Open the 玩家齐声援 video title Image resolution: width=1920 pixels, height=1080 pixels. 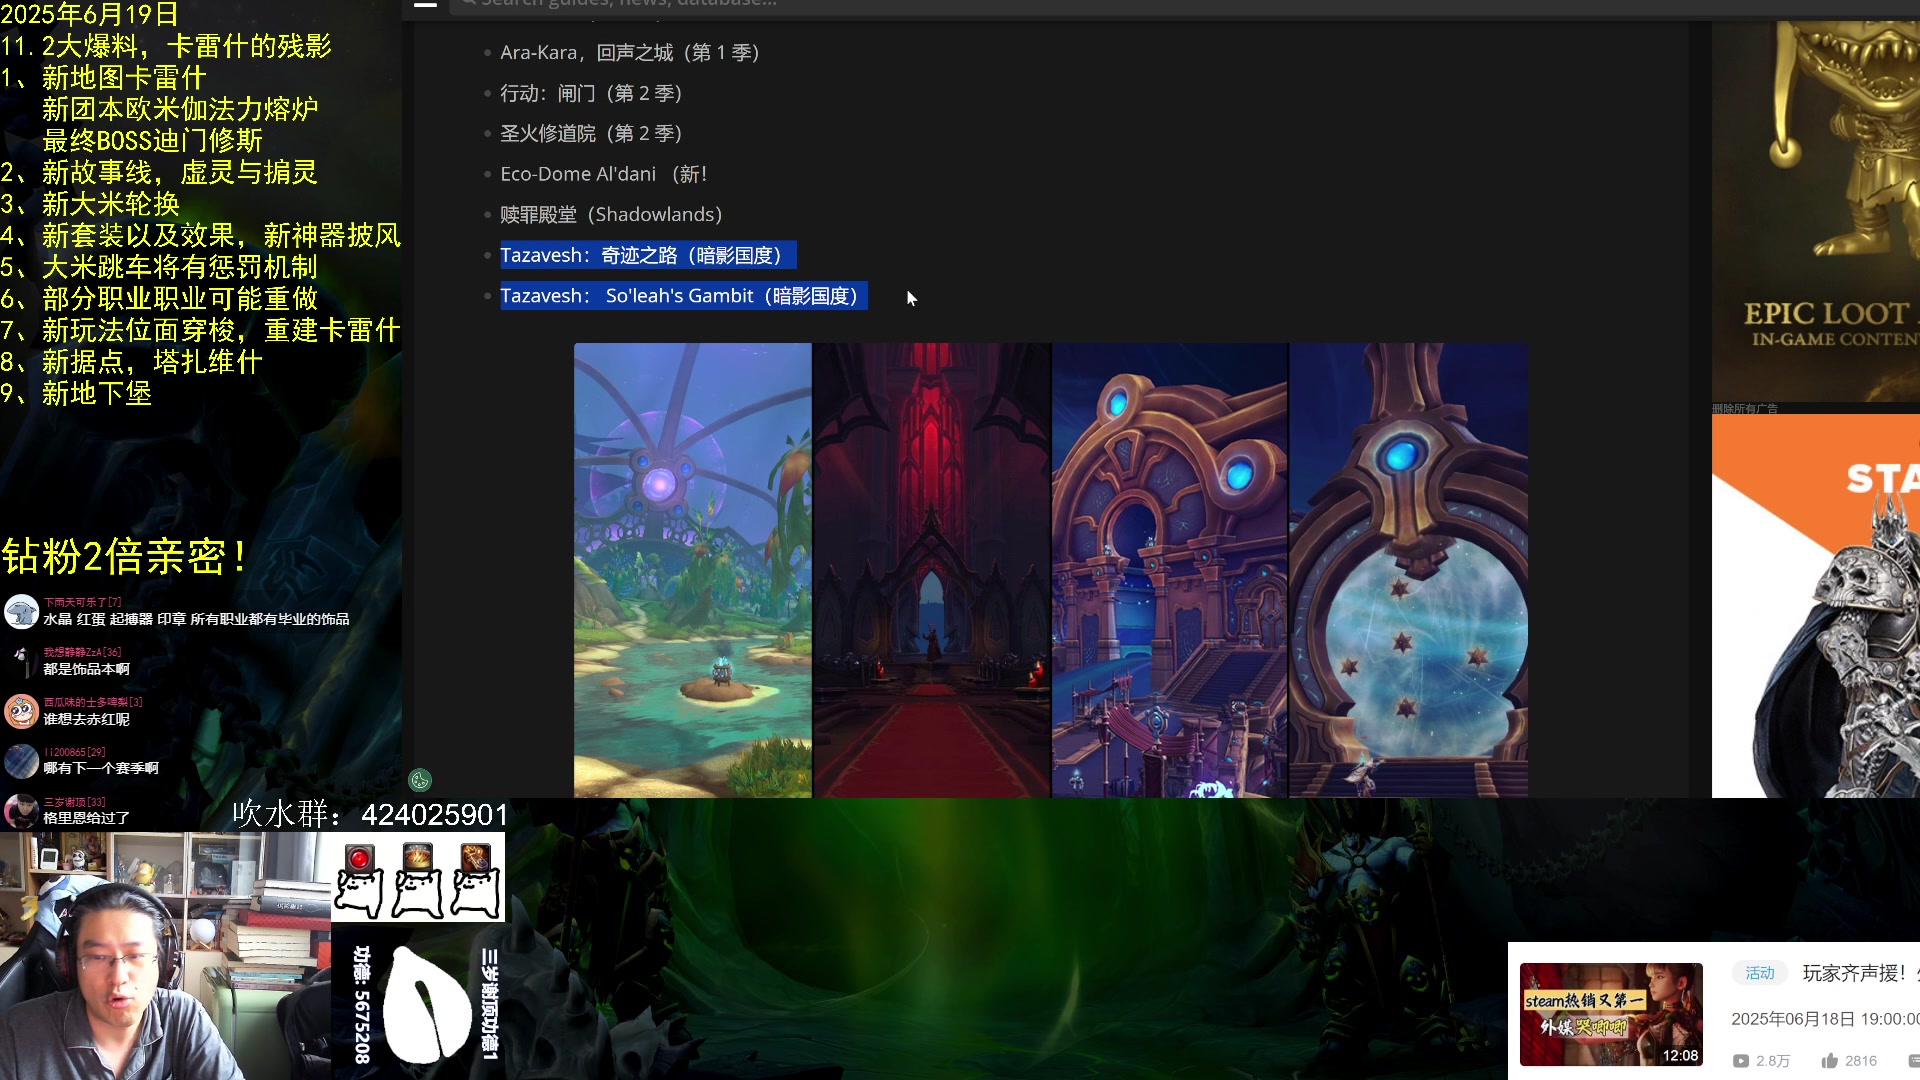point(1860,973)
